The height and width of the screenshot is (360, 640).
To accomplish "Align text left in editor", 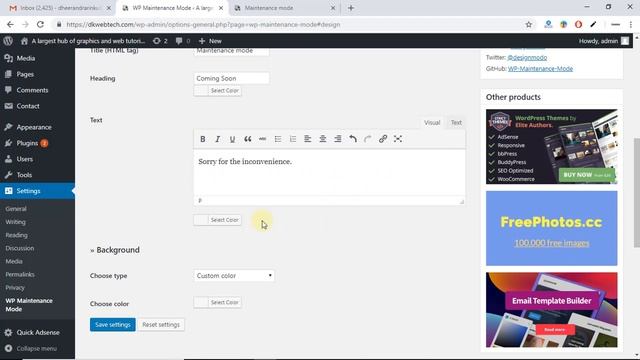I will (x=307, y=139).
